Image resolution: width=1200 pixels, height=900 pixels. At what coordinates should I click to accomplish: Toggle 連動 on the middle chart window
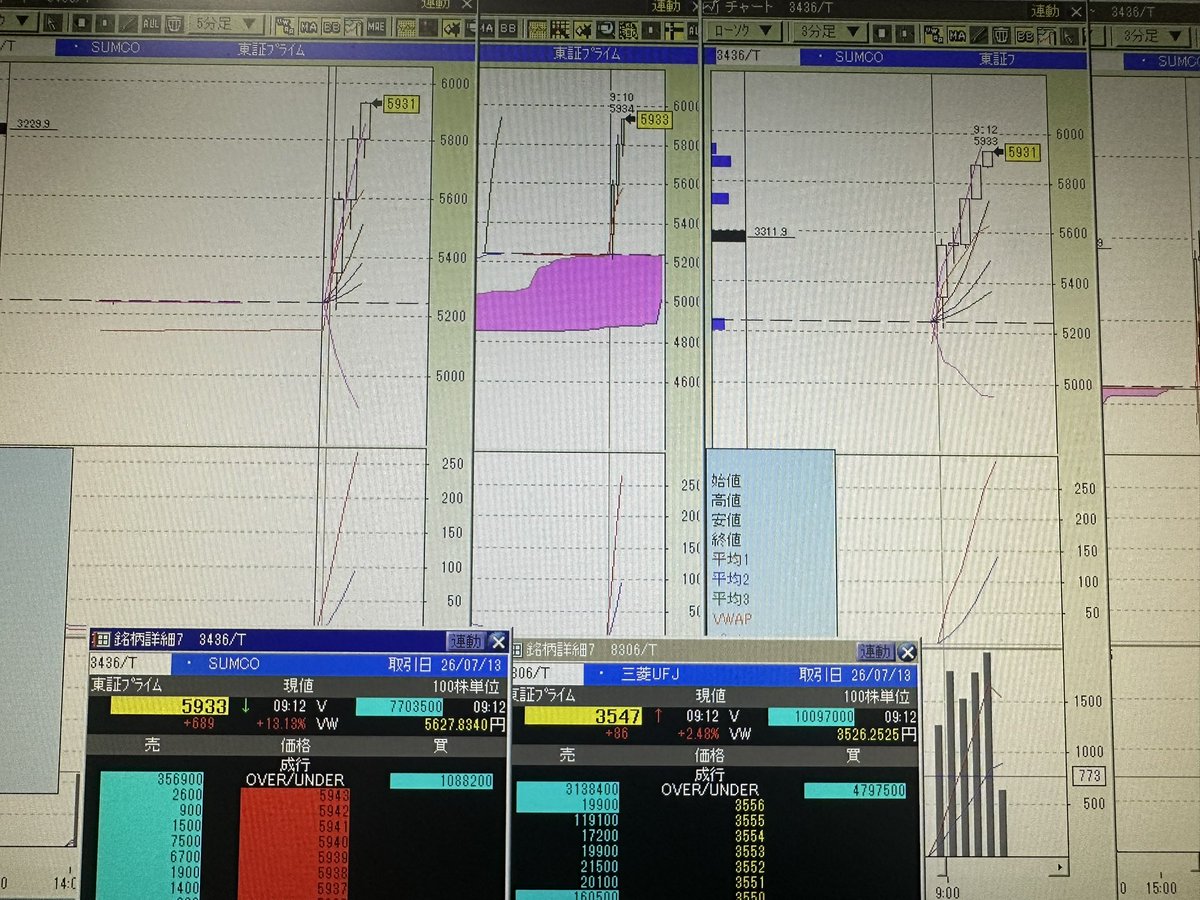(665, 7)
